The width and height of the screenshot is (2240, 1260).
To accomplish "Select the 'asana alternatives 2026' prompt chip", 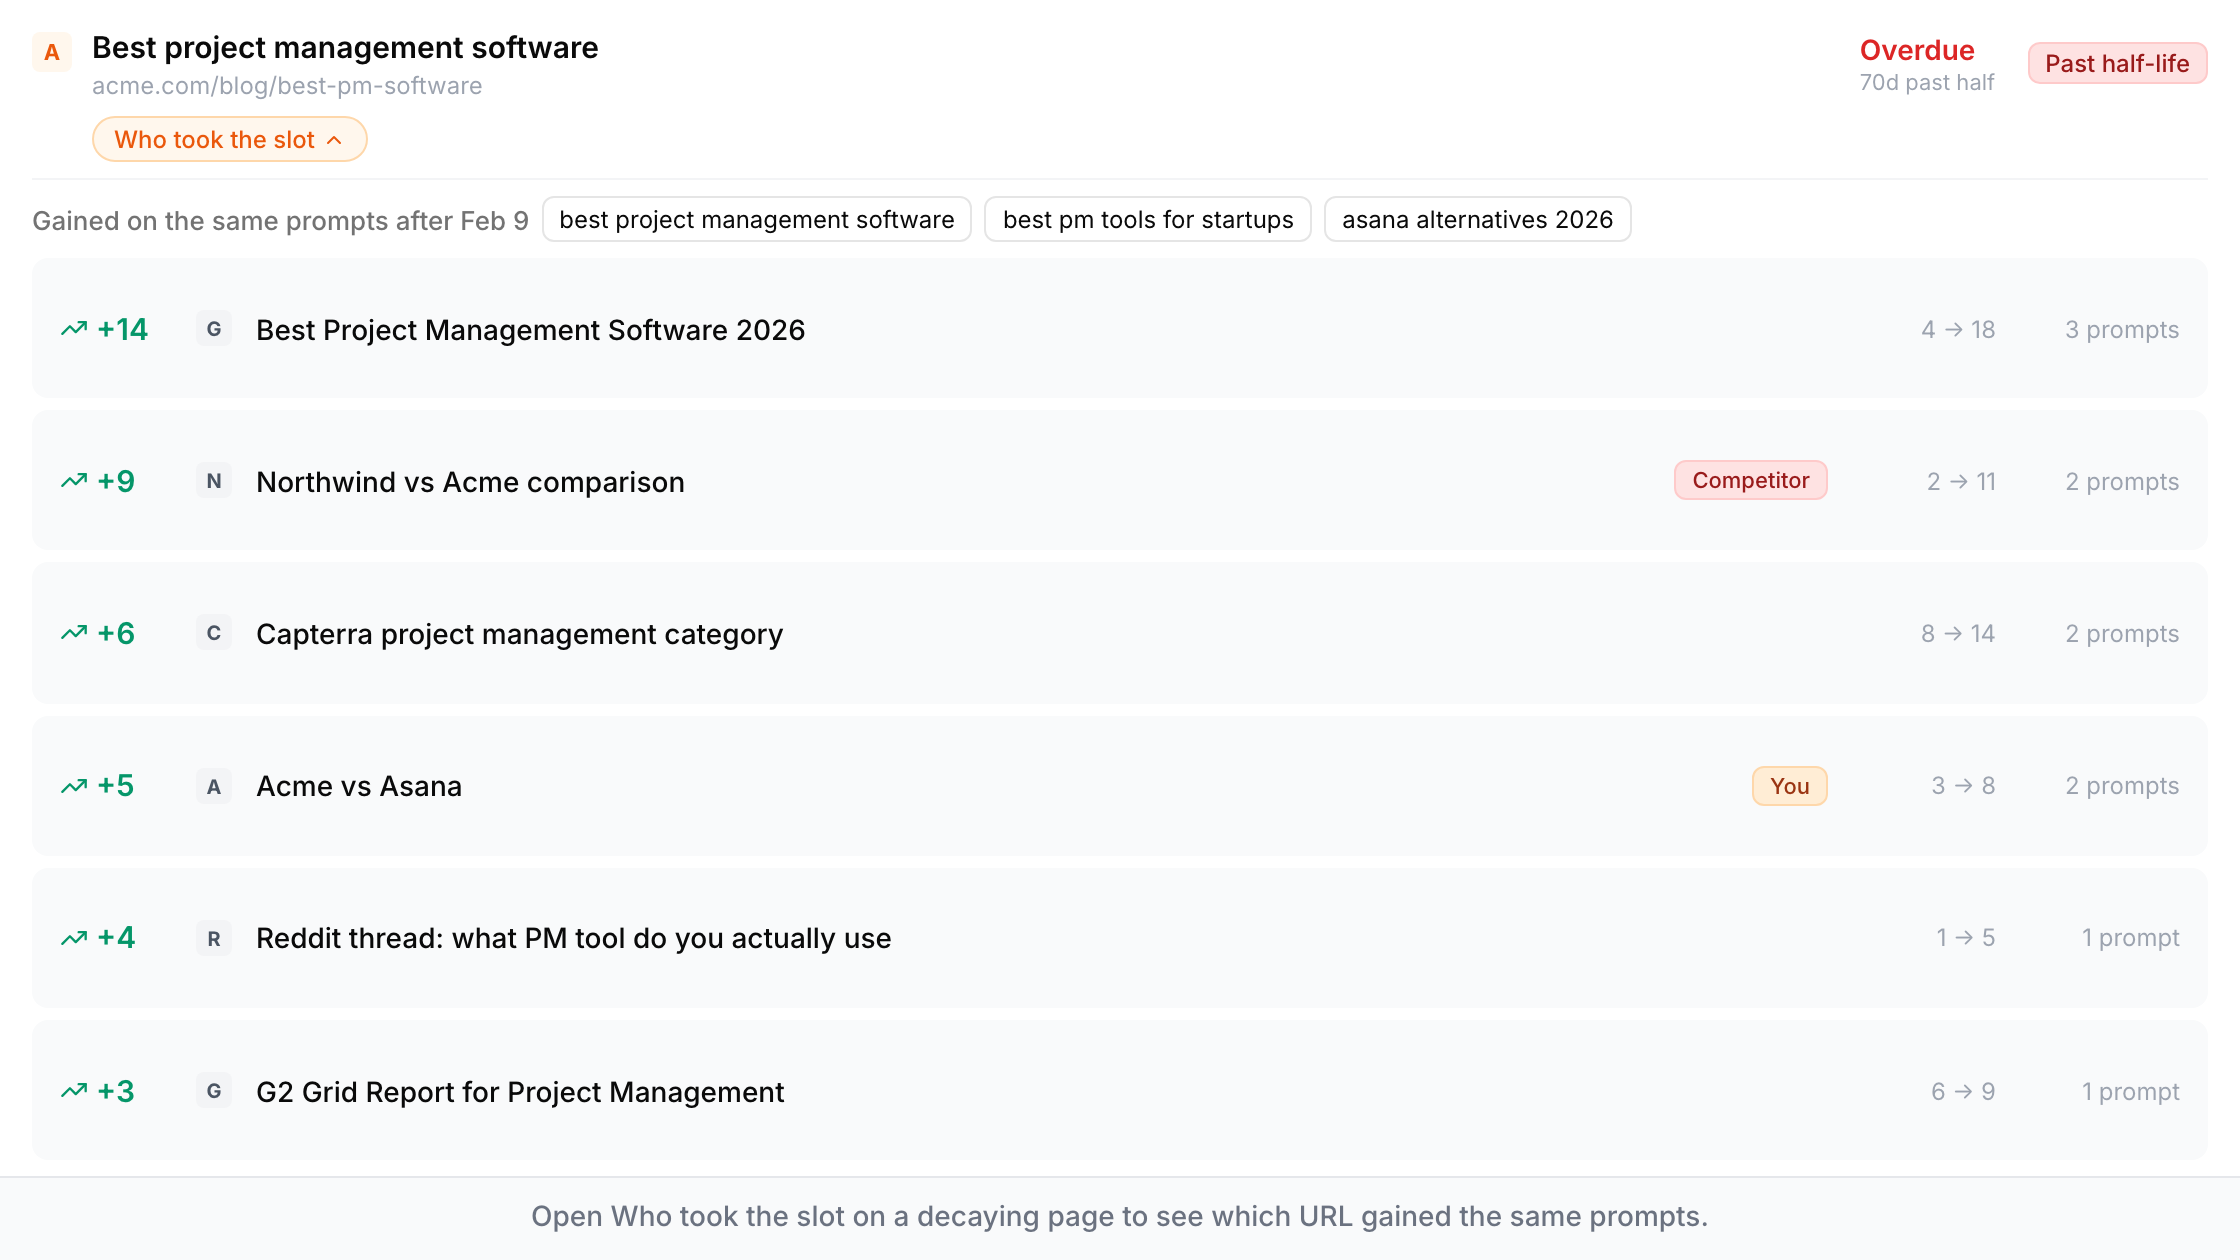I will coord(1478,219).
